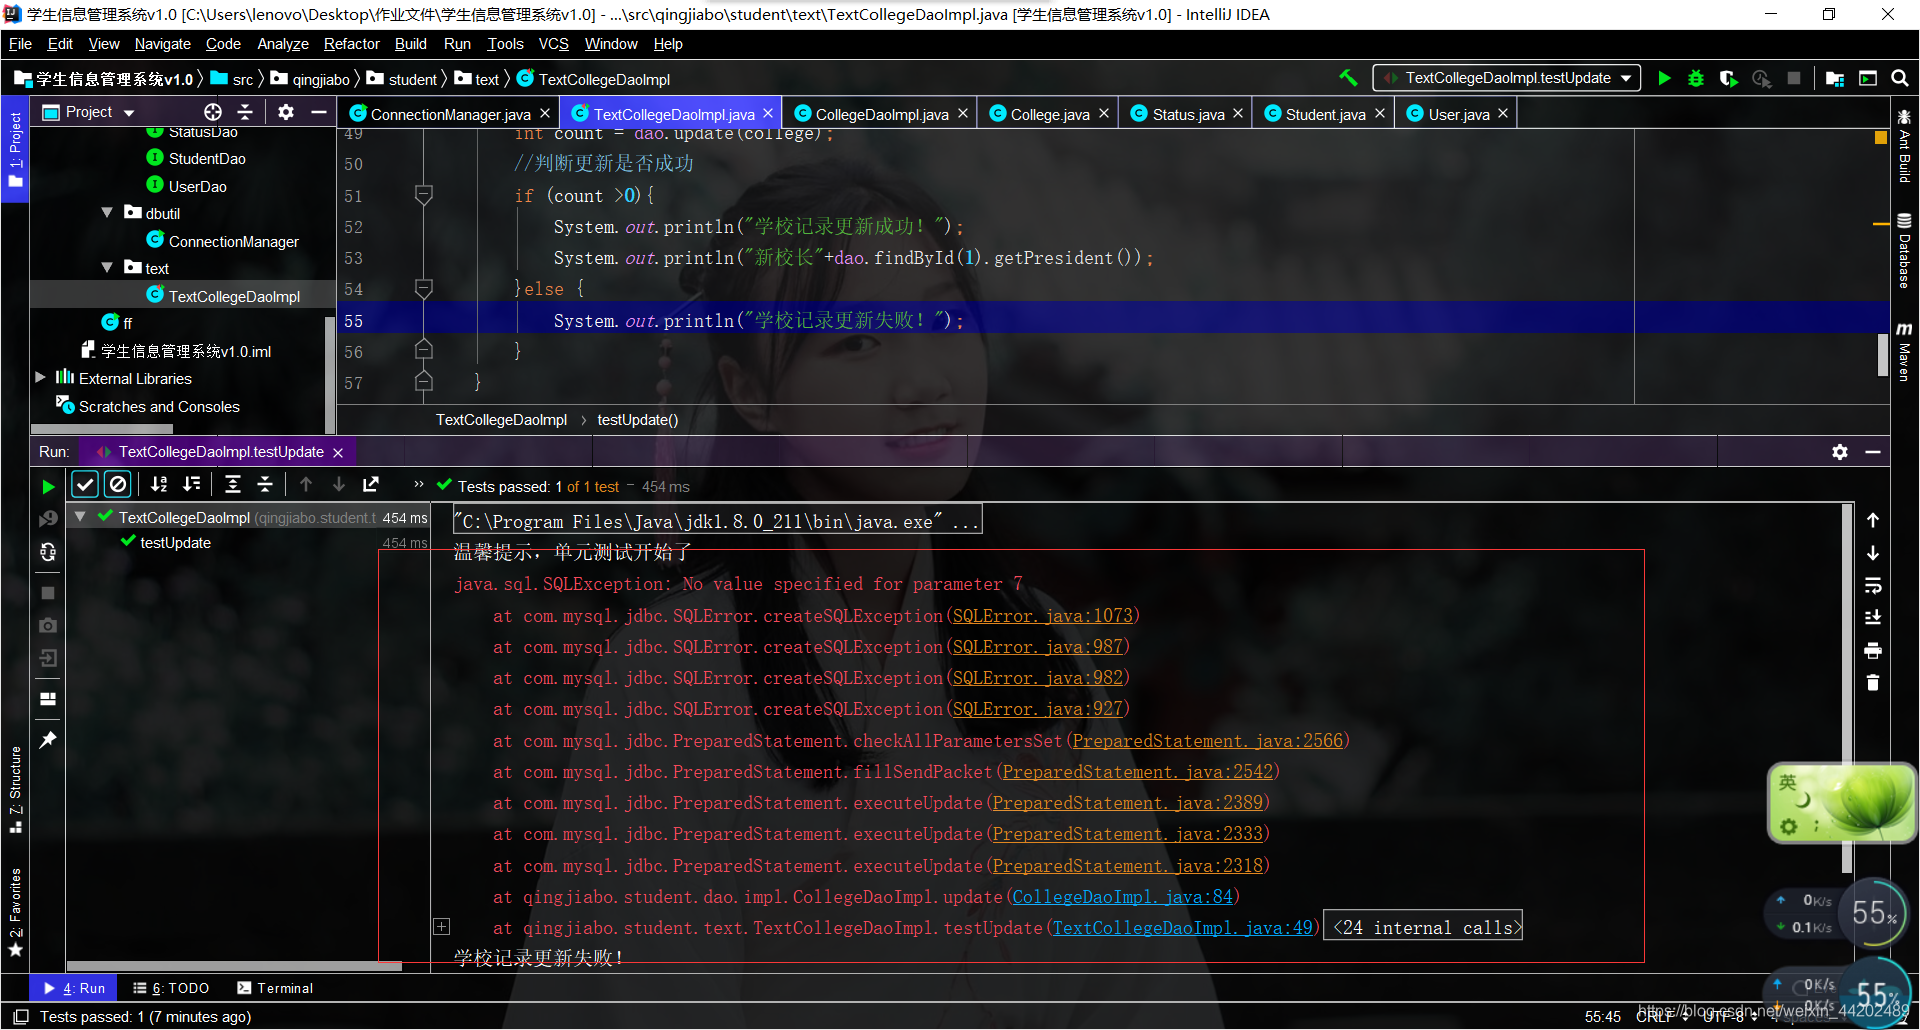Collapse all test results
The image size is (1920, 1030).
[x=265, y=484]
